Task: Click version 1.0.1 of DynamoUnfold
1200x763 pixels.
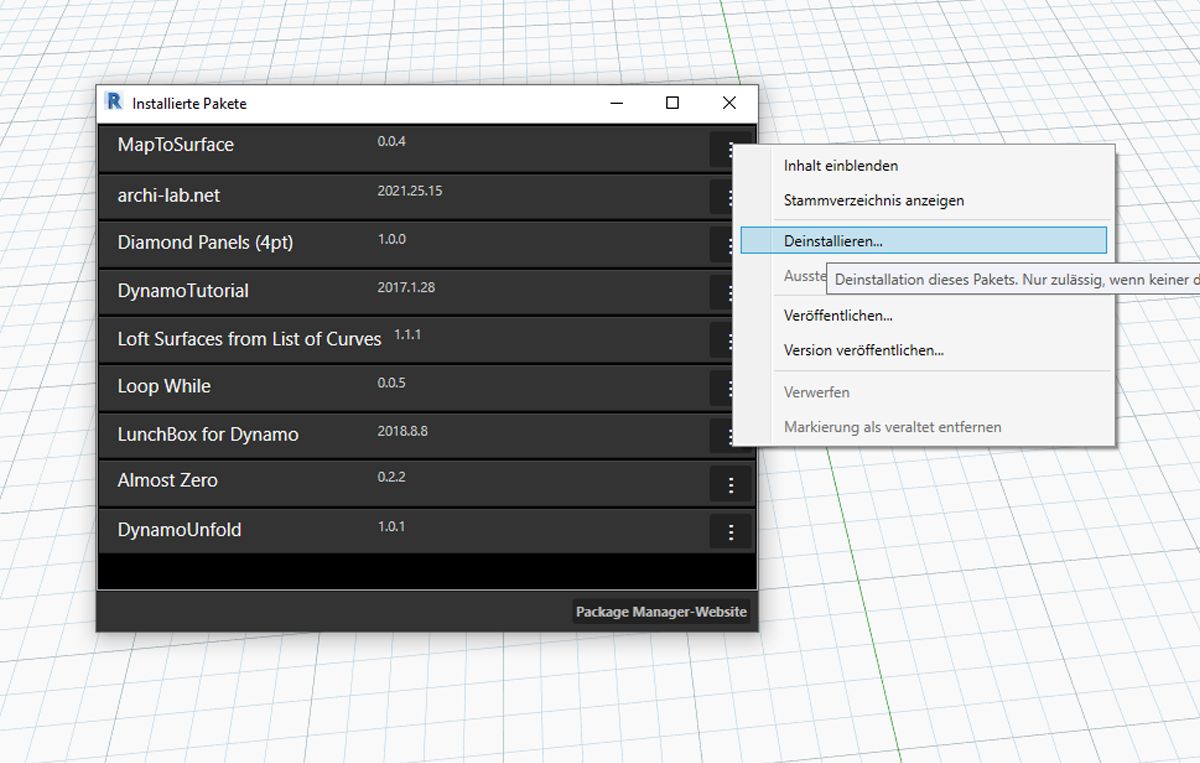Action: pyautogui.click(x=391, y=527)
